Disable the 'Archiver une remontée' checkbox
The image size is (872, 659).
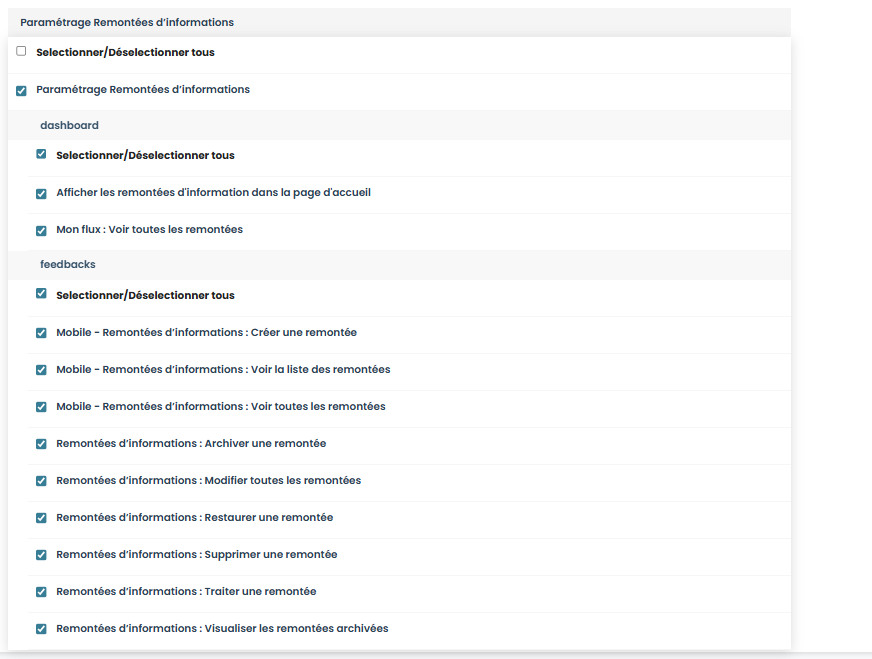click(x=41, y=444)
